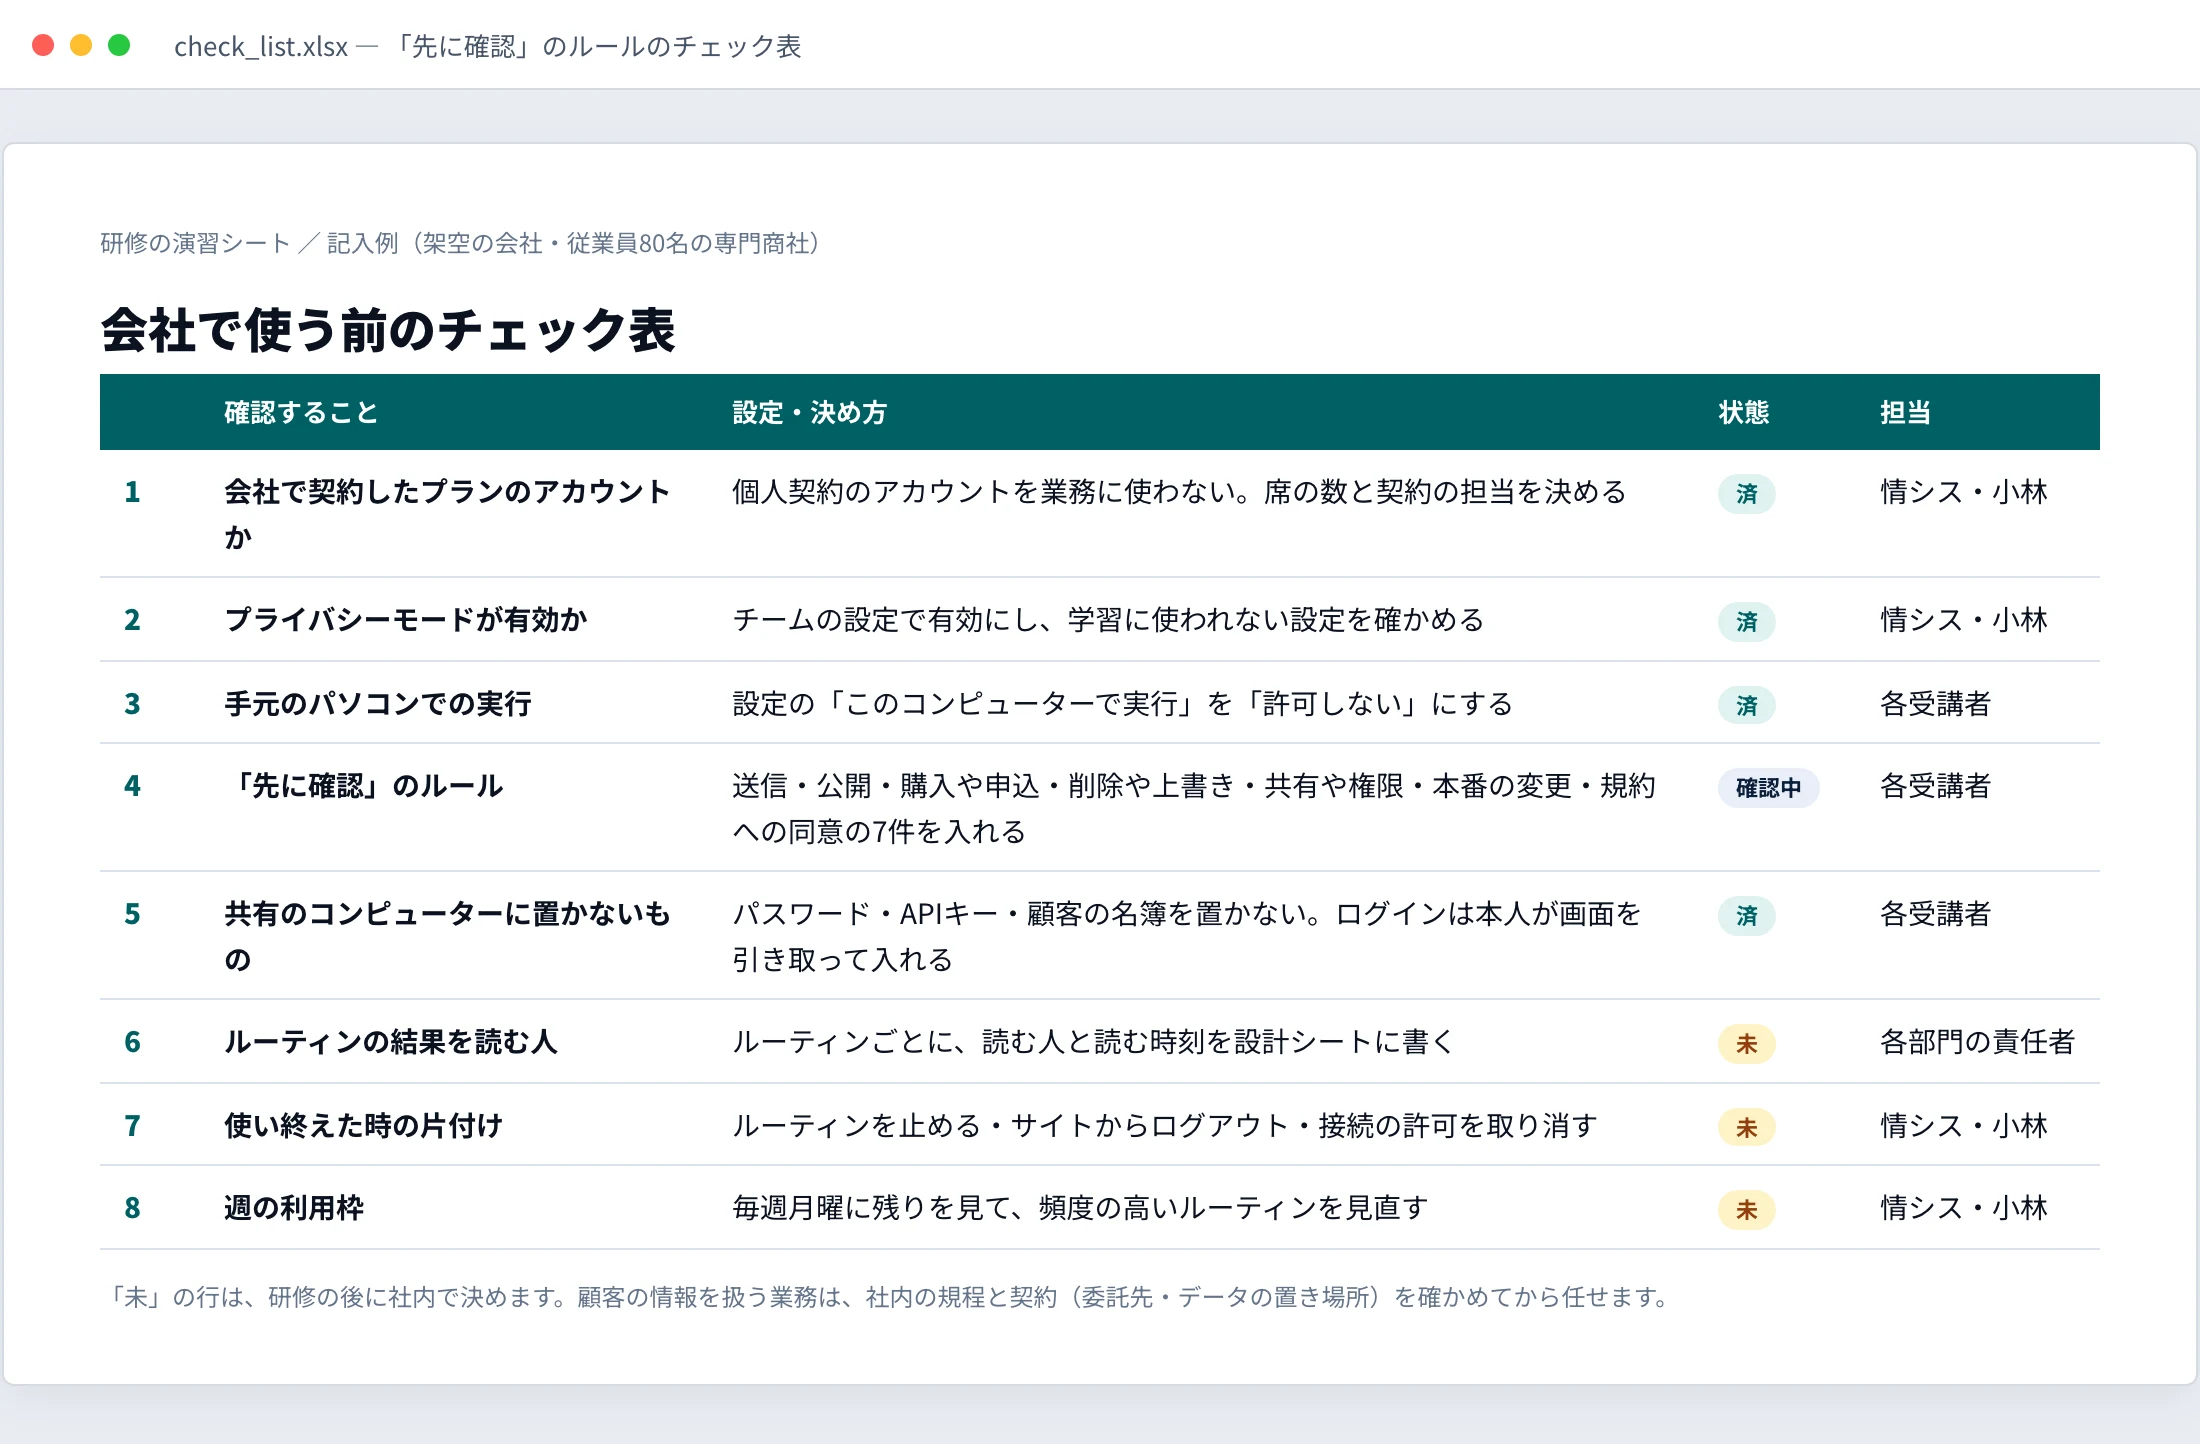Click the 担当 column header
This screenshot has width=2200, height=1444.
pos(1905,412)
